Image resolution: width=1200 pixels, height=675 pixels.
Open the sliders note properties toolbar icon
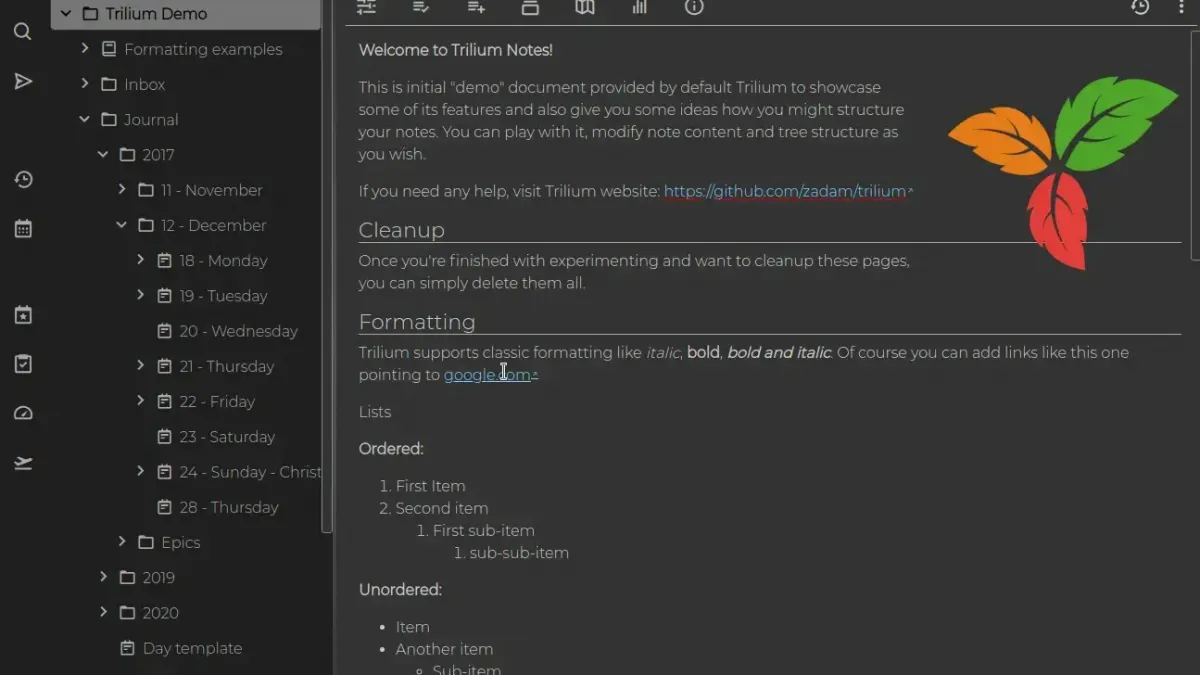tap(367, 7)
